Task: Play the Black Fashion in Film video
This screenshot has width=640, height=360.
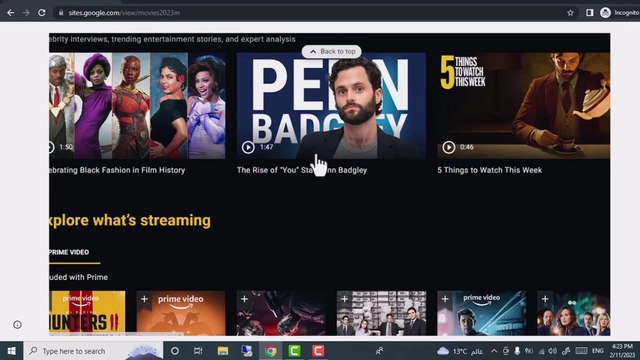Action: click(x=51, y=147)
